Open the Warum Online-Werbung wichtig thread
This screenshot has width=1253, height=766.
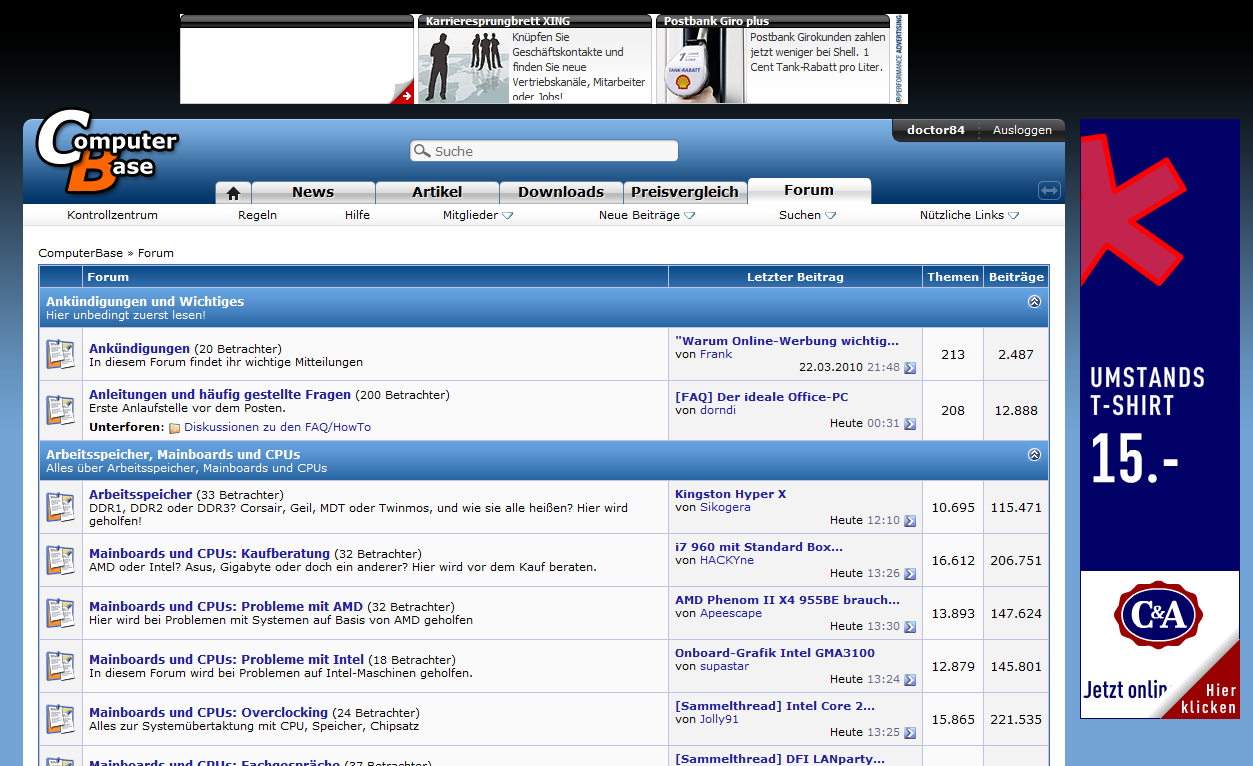[x=787, y=341]
